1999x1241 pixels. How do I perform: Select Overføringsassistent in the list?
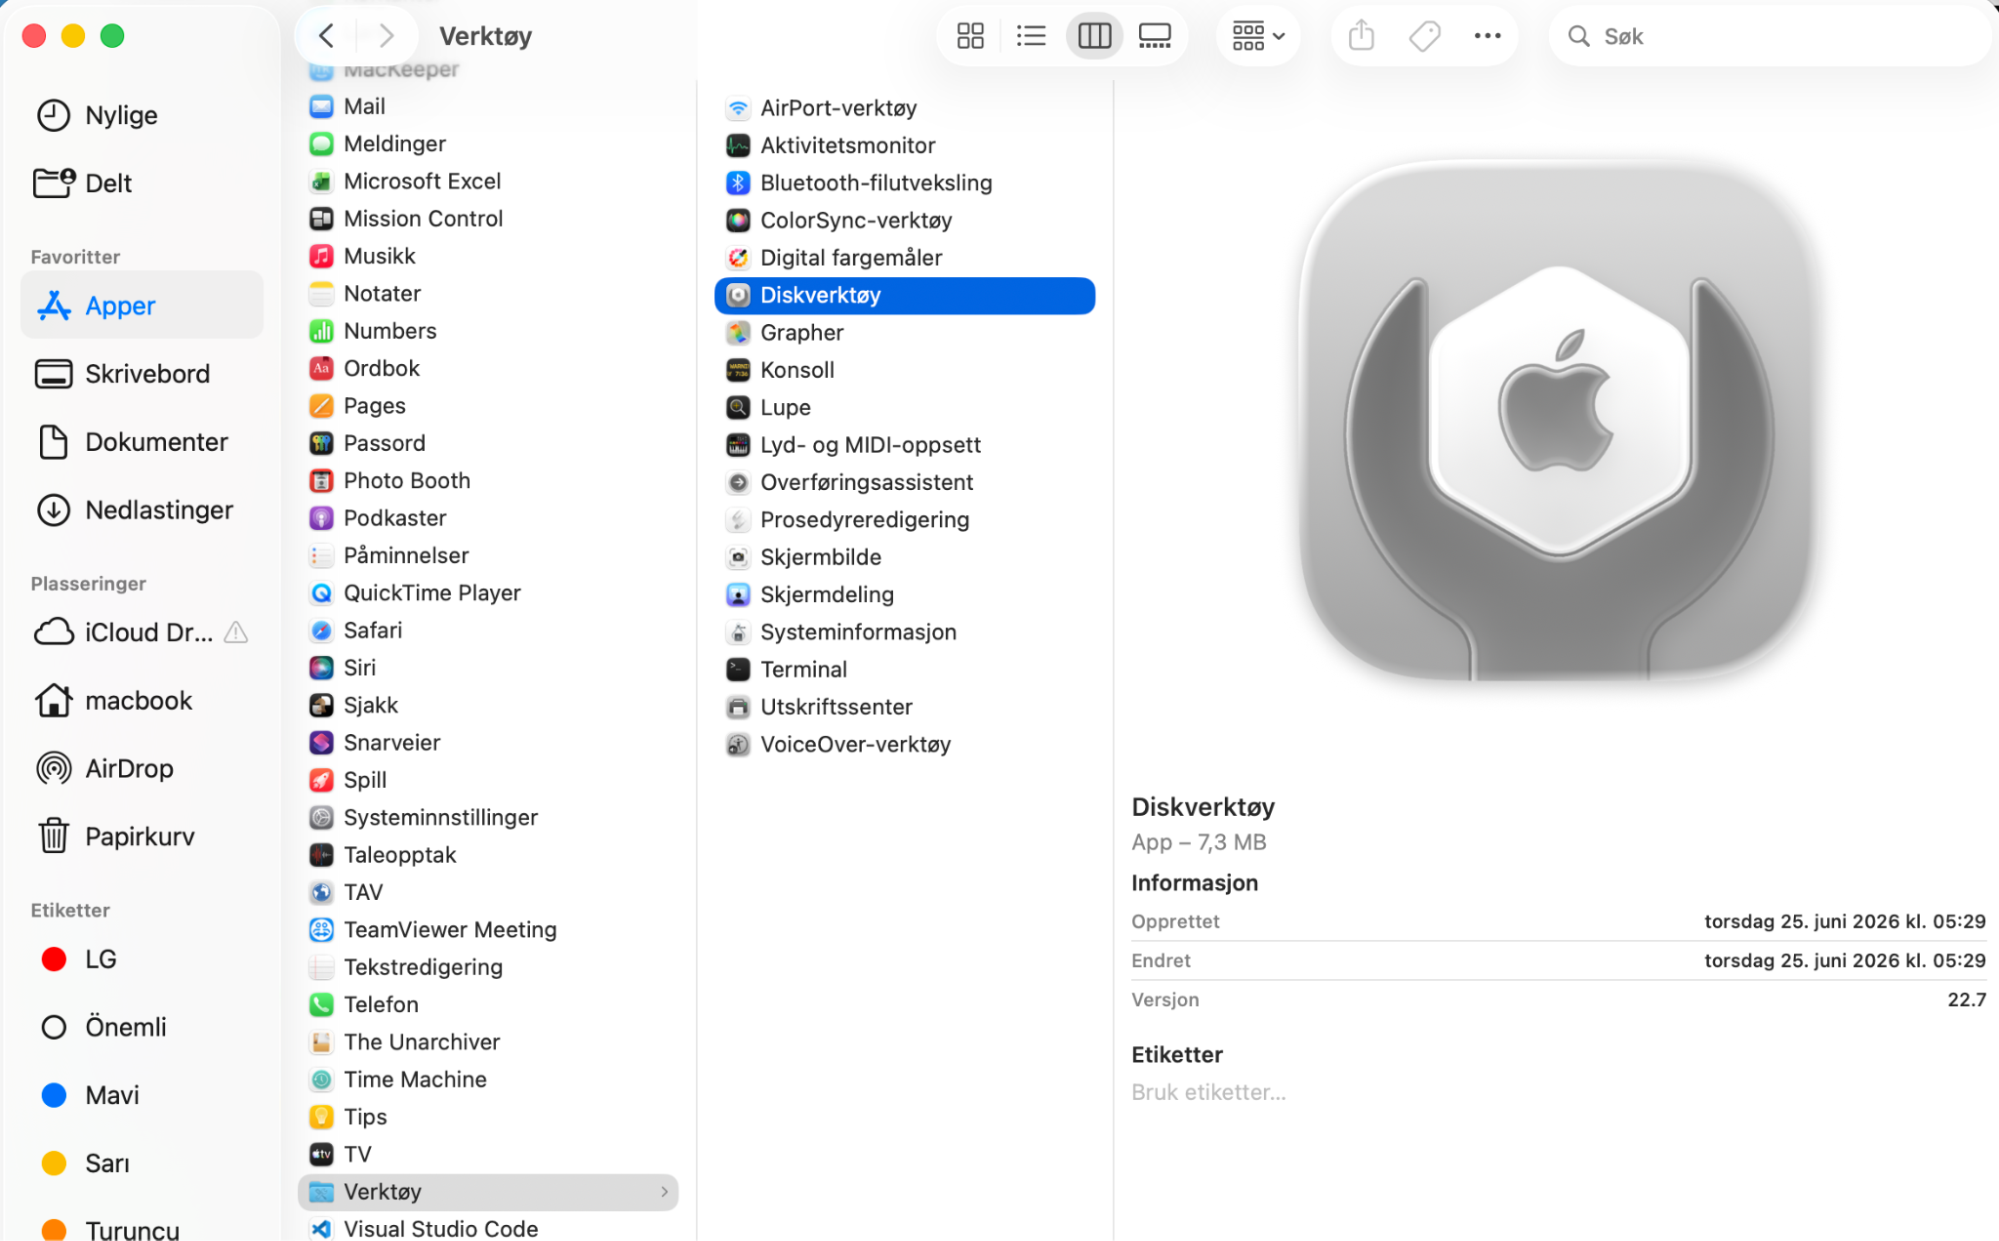904,482
